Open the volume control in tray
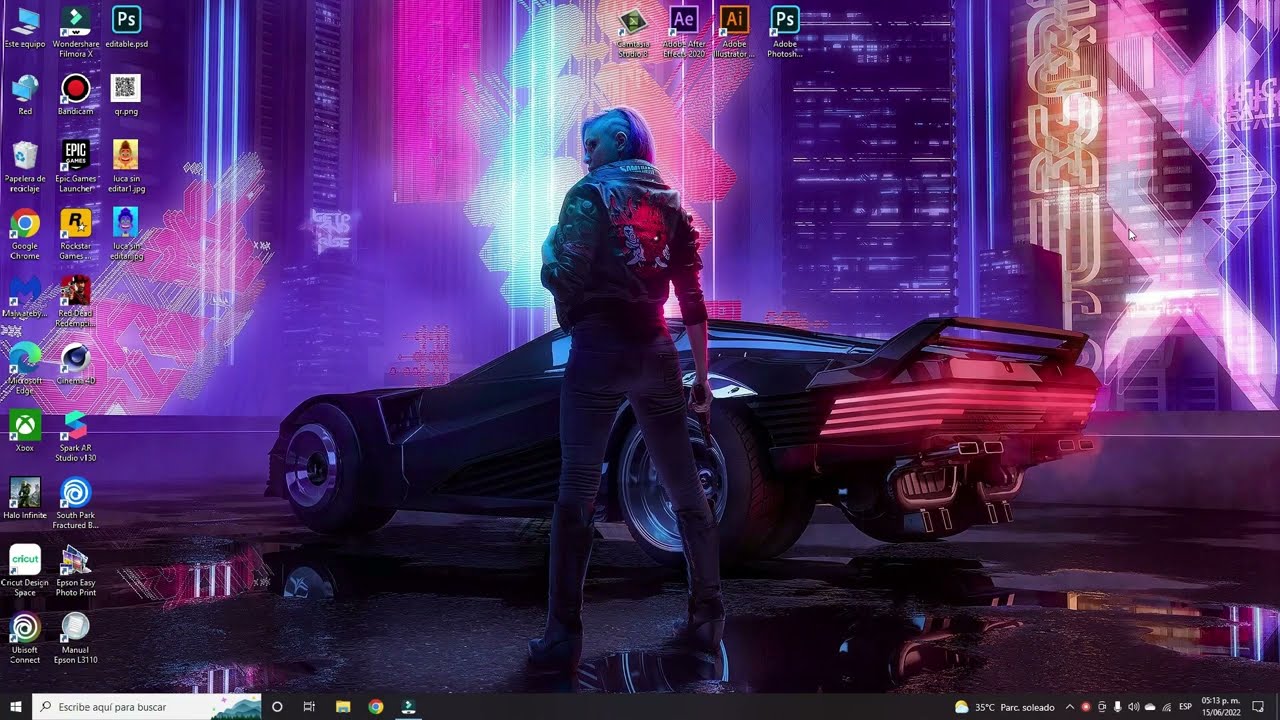 1134,707
